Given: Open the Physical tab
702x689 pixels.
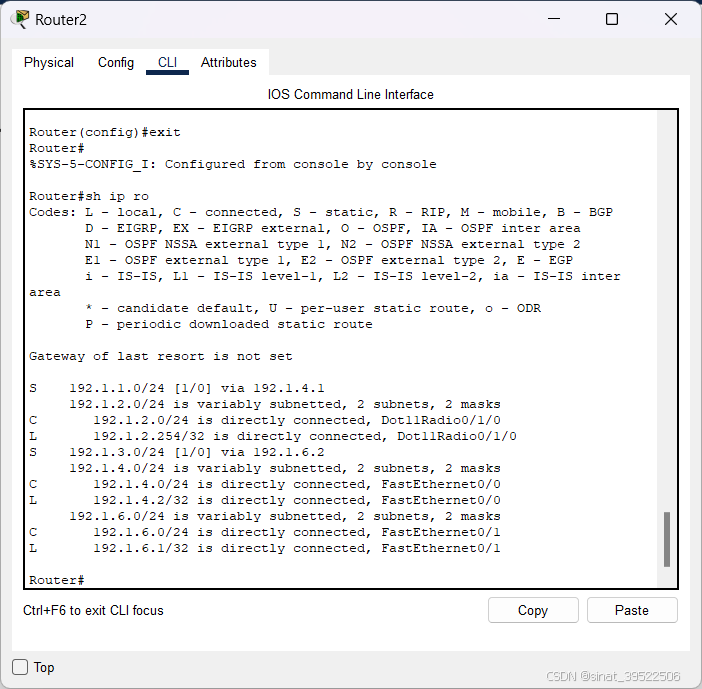Looking at the screenshot, I should coord(49,62).
